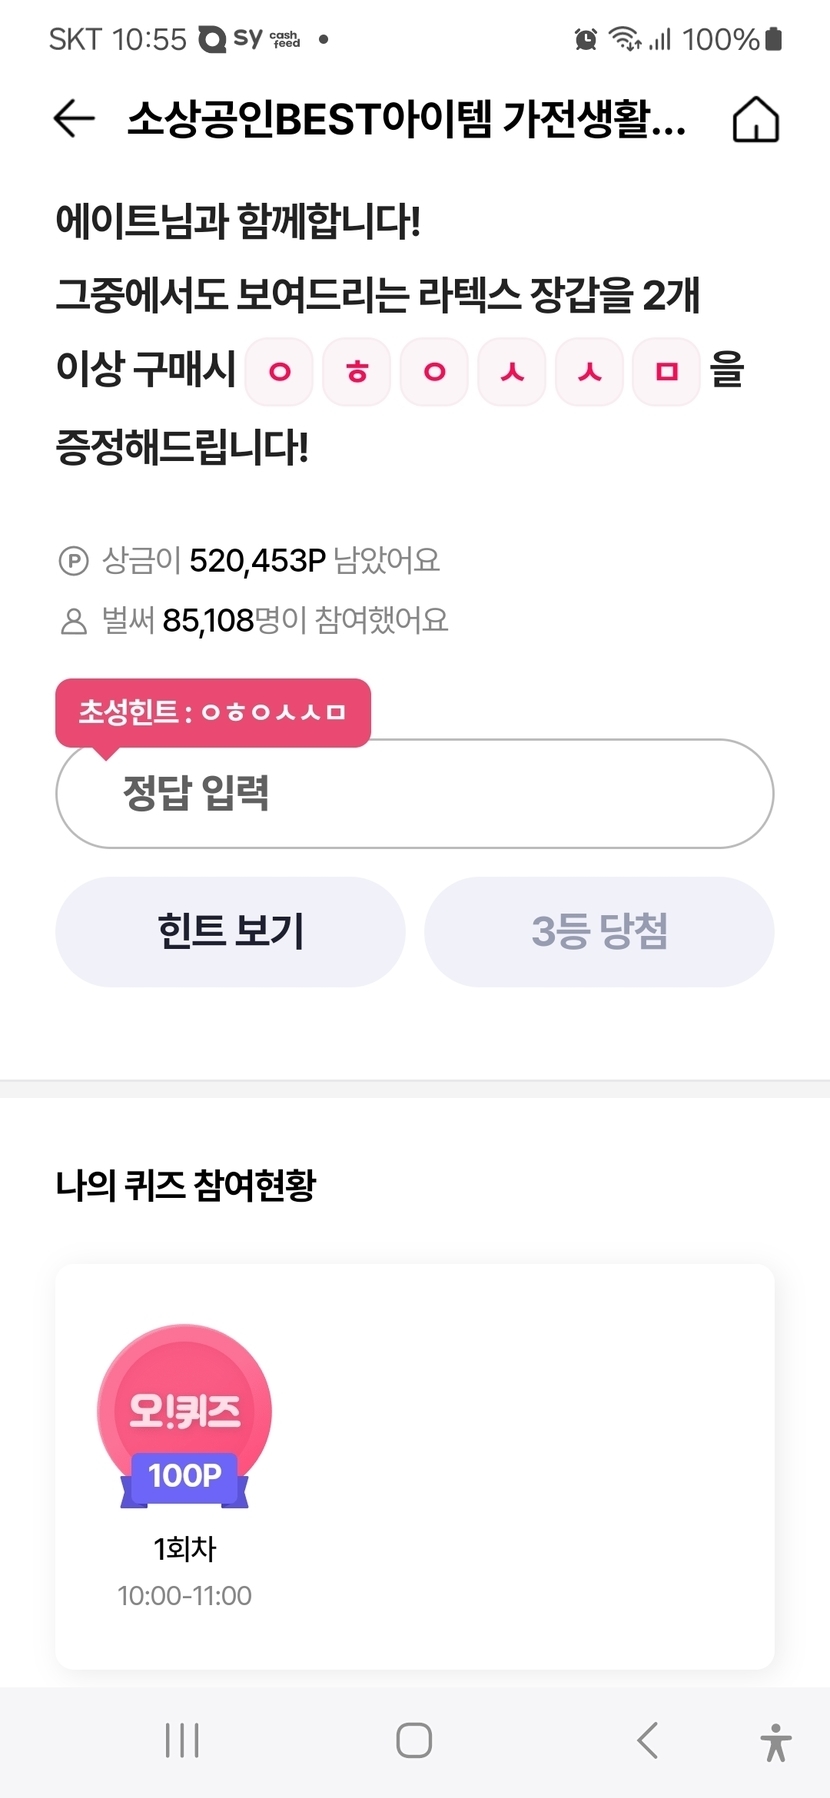Go to home via house icon

[x=755, y=120]
